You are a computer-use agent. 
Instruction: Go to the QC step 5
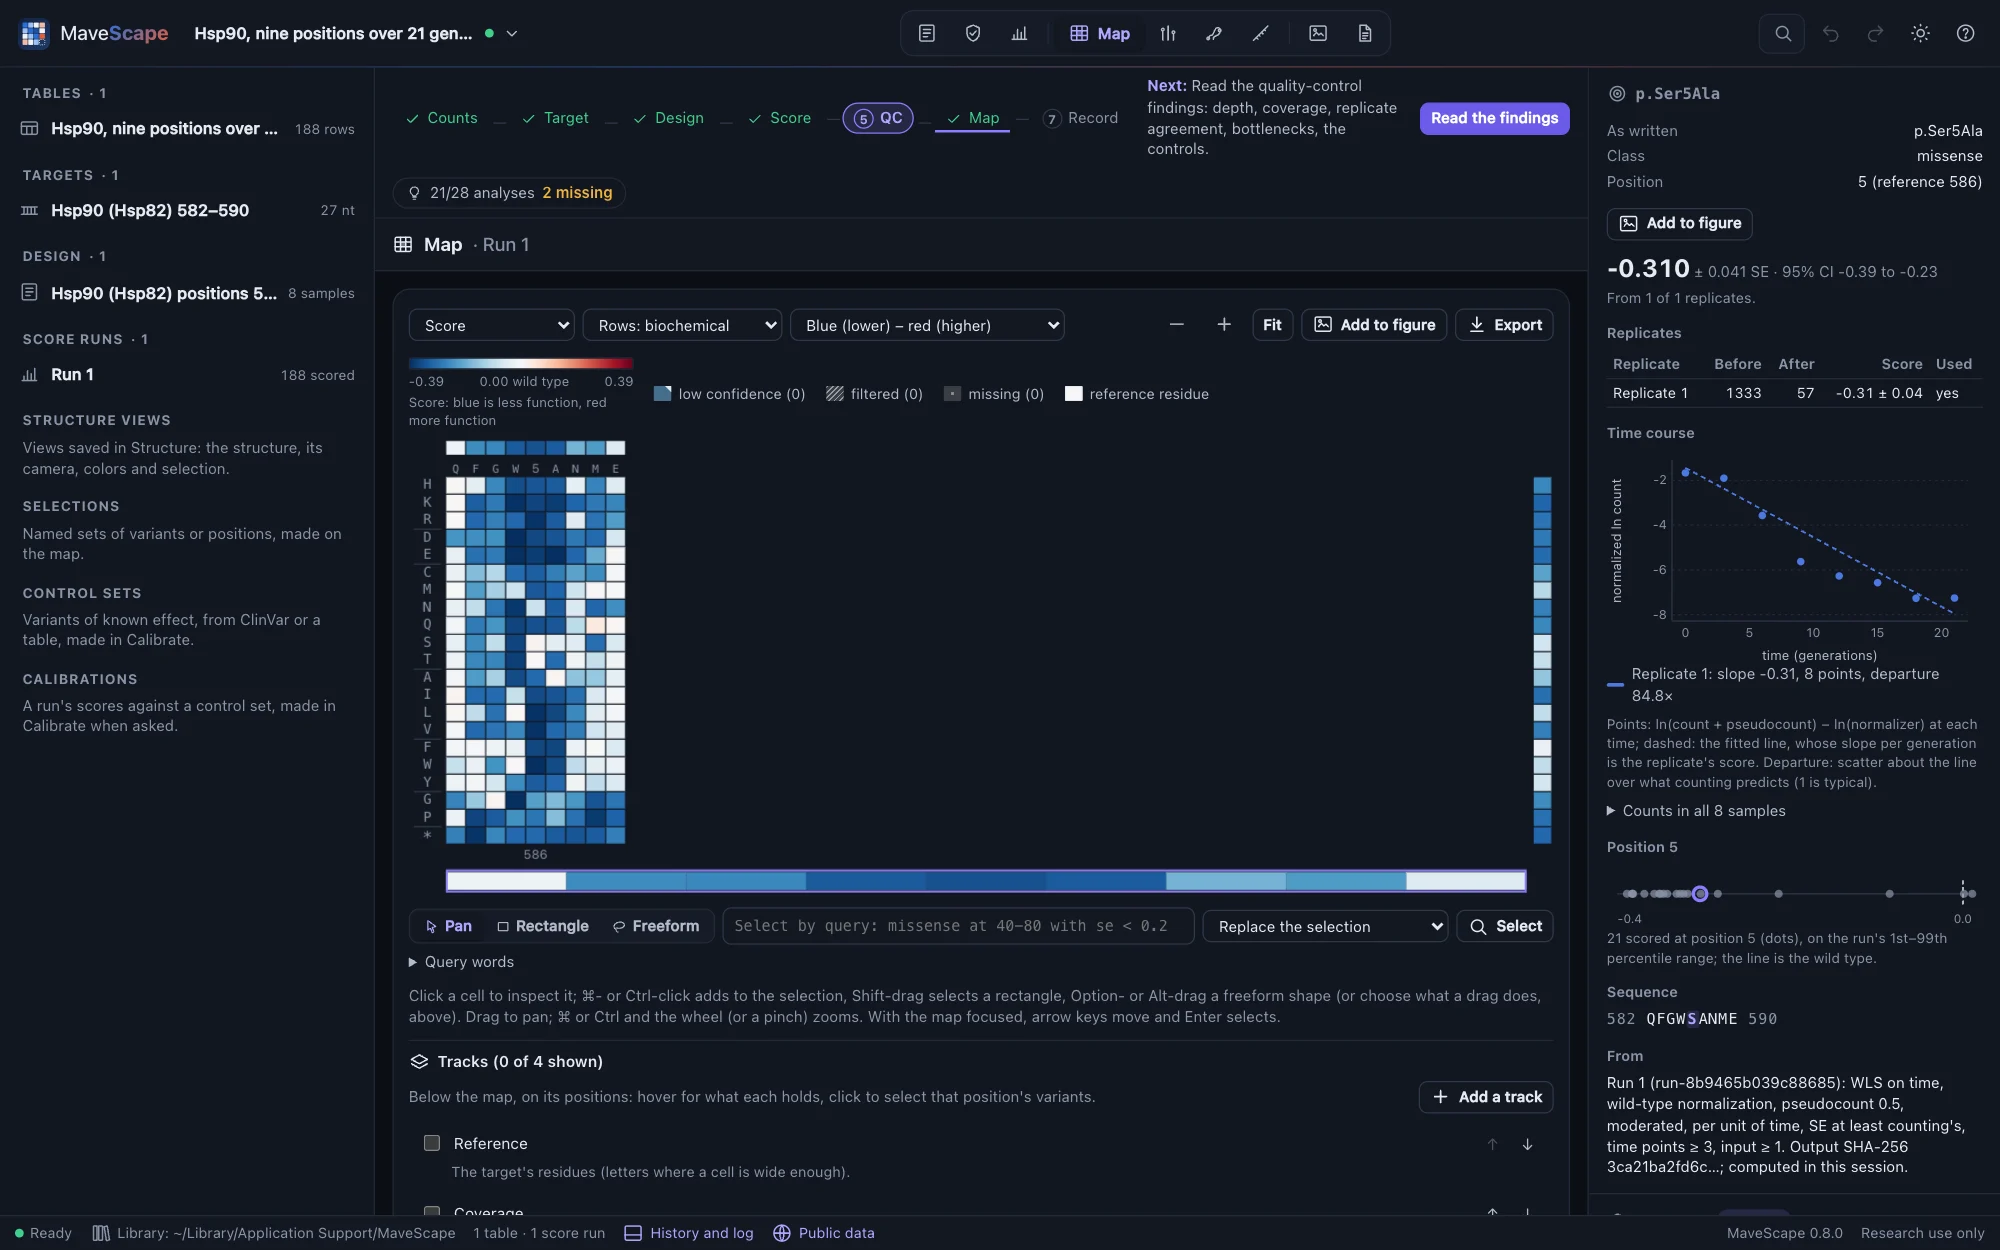(878, 118)
